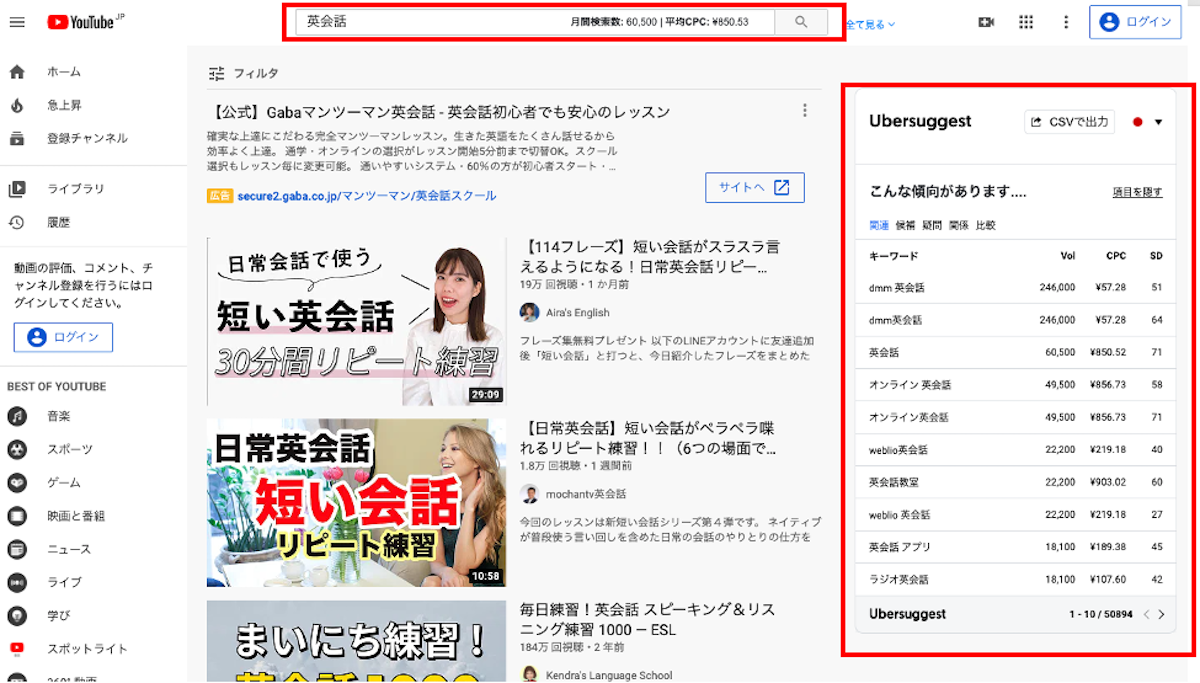The height and width of the screenshot is (683, 1200).
Task: Open the Gaba ad via サイトへ button
Action: 754,187
